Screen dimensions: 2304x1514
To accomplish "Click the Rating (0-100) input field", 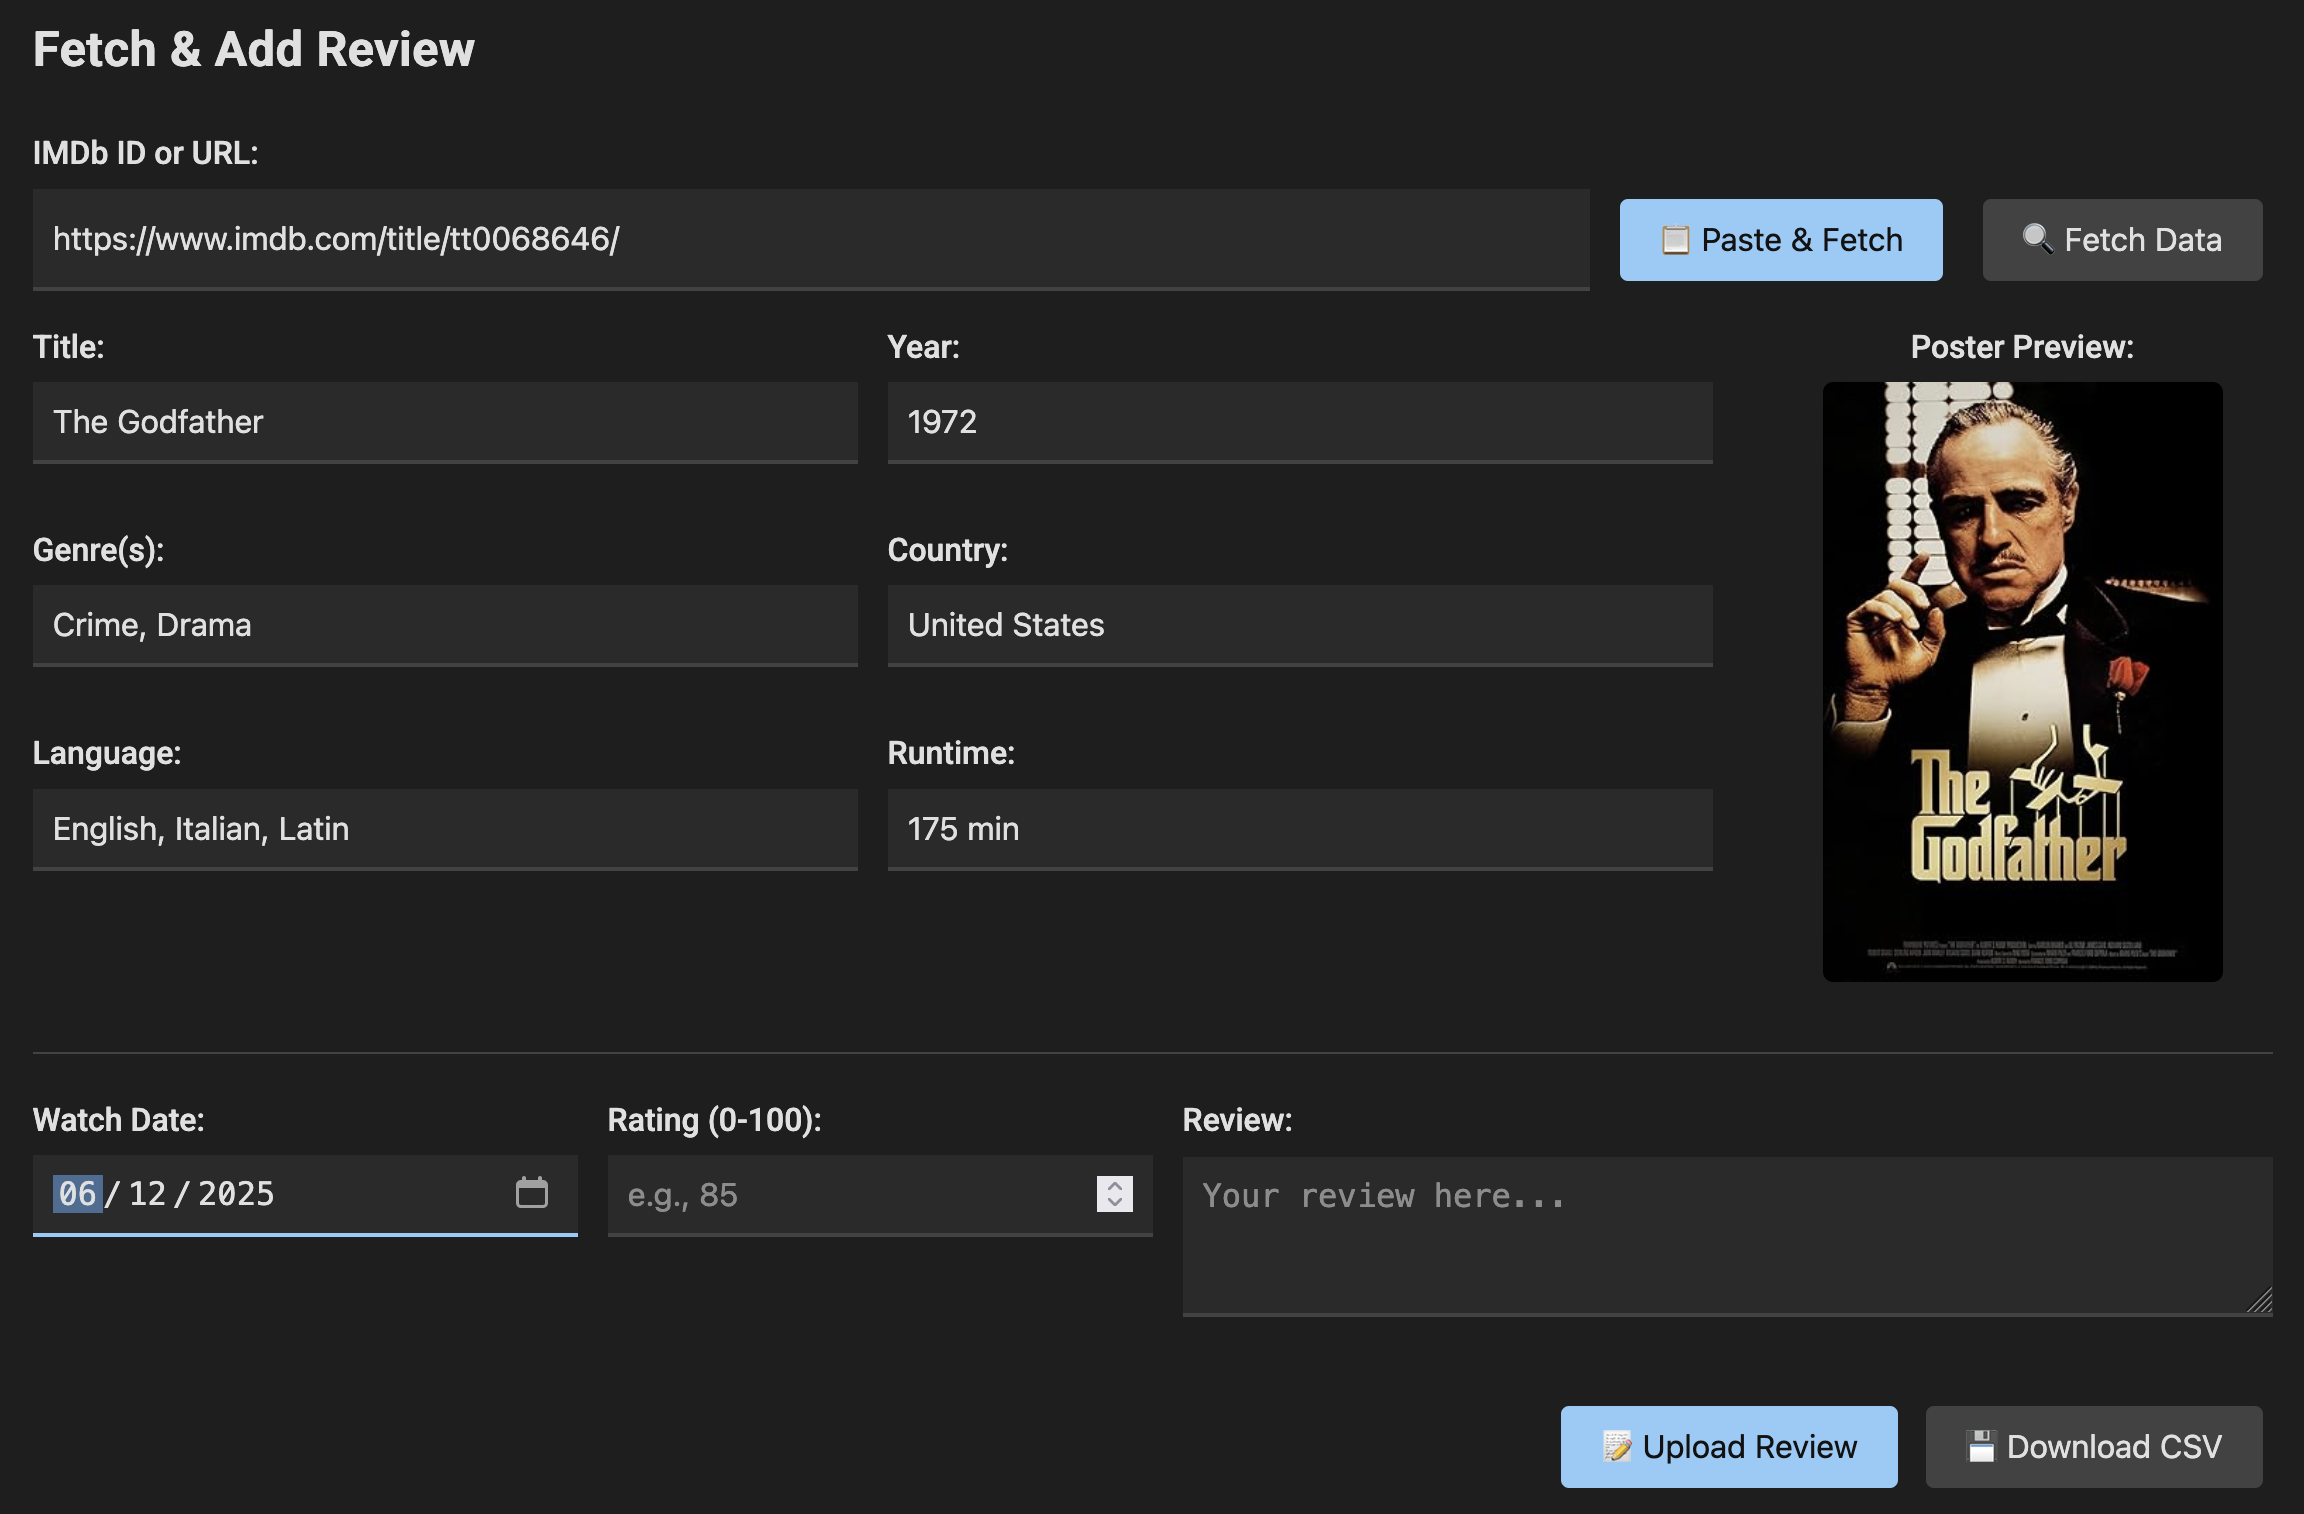I will click(880, 1196).
